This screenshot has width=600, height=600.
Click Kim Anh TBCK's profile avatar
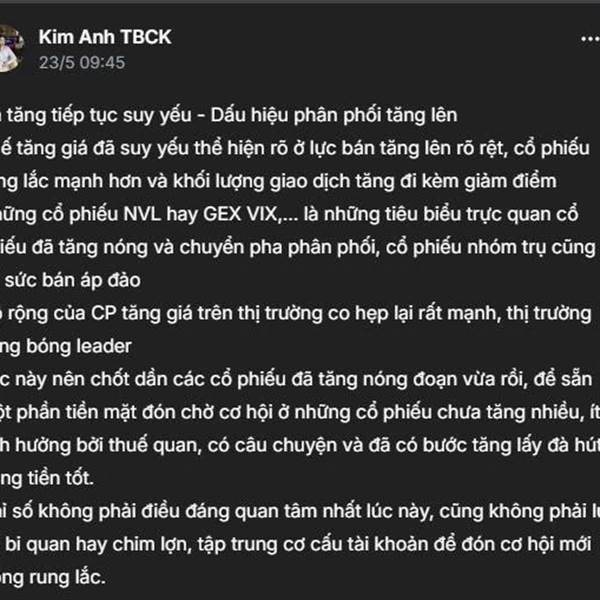[11, 48]
